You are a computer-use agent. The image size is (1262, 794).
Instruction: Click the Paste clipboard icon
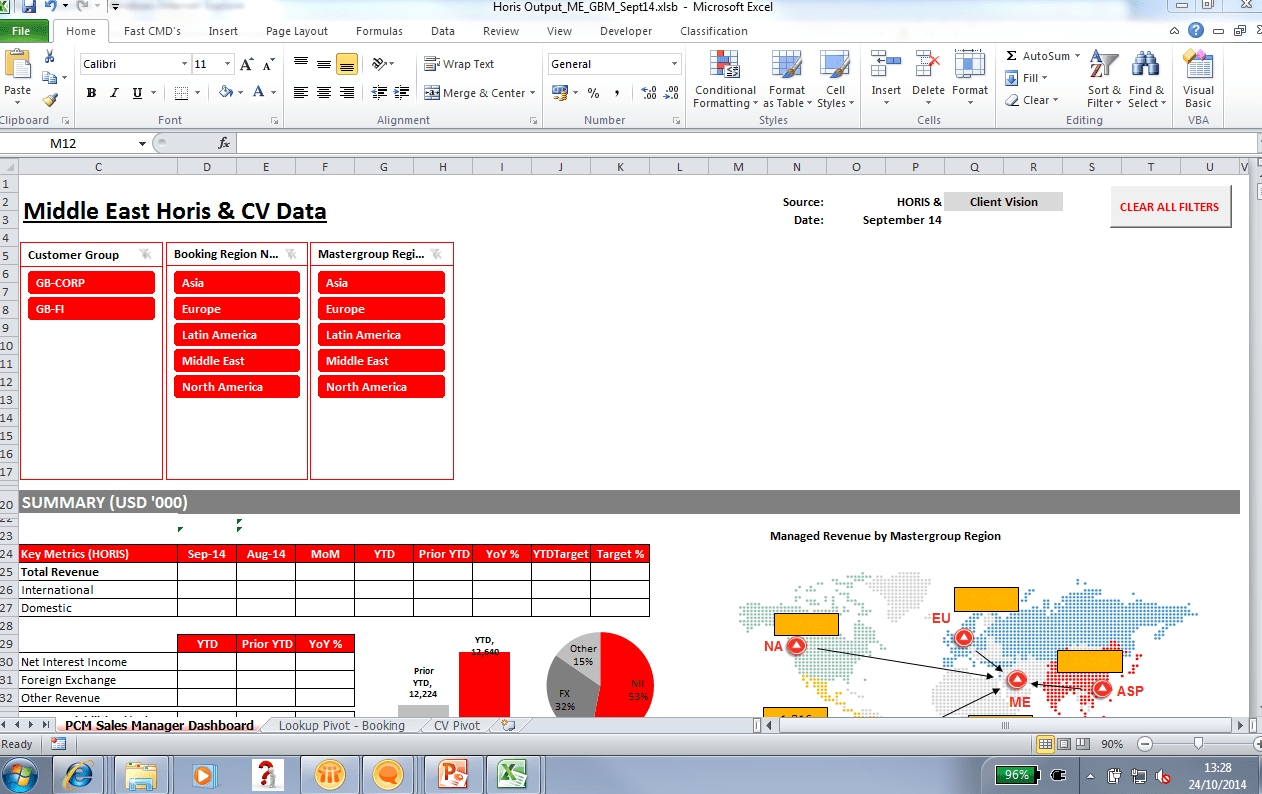pos(18,65)
